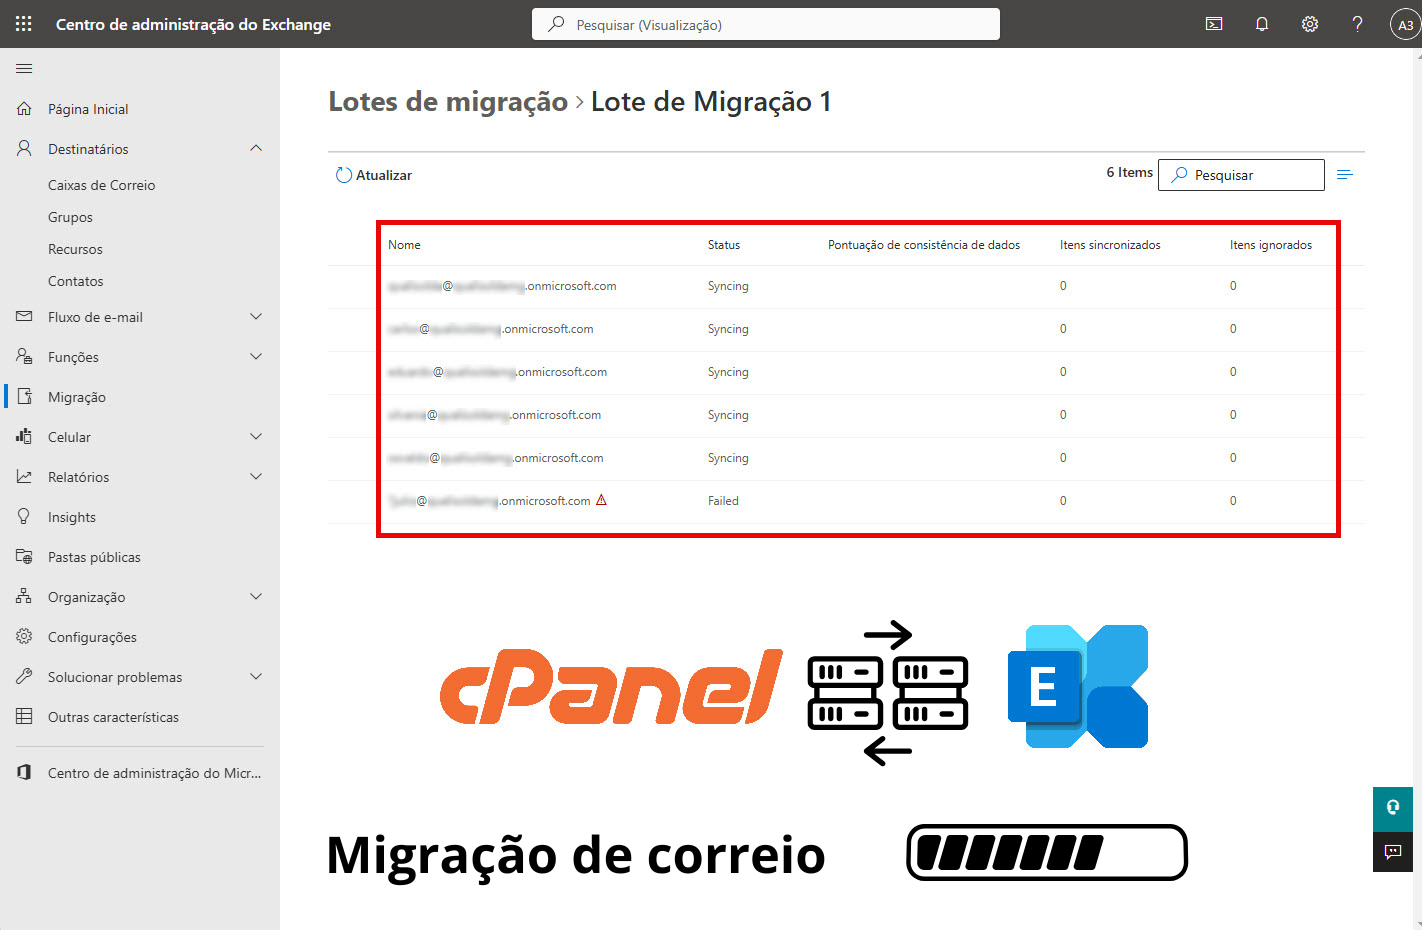Open the filter lines icon beside search
The height and width of the screenshot is (930, 1422).
(1345, 175)
